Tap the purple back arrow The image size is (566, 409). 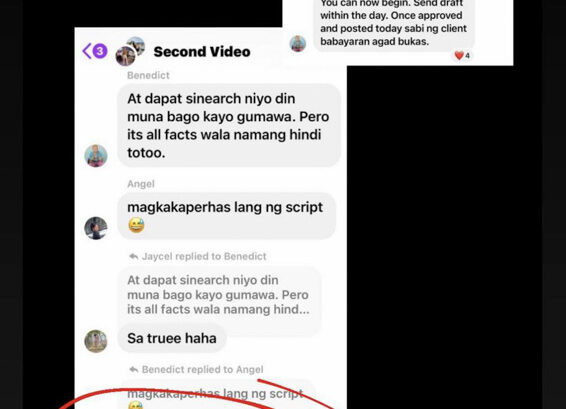(x=87, y=51)
